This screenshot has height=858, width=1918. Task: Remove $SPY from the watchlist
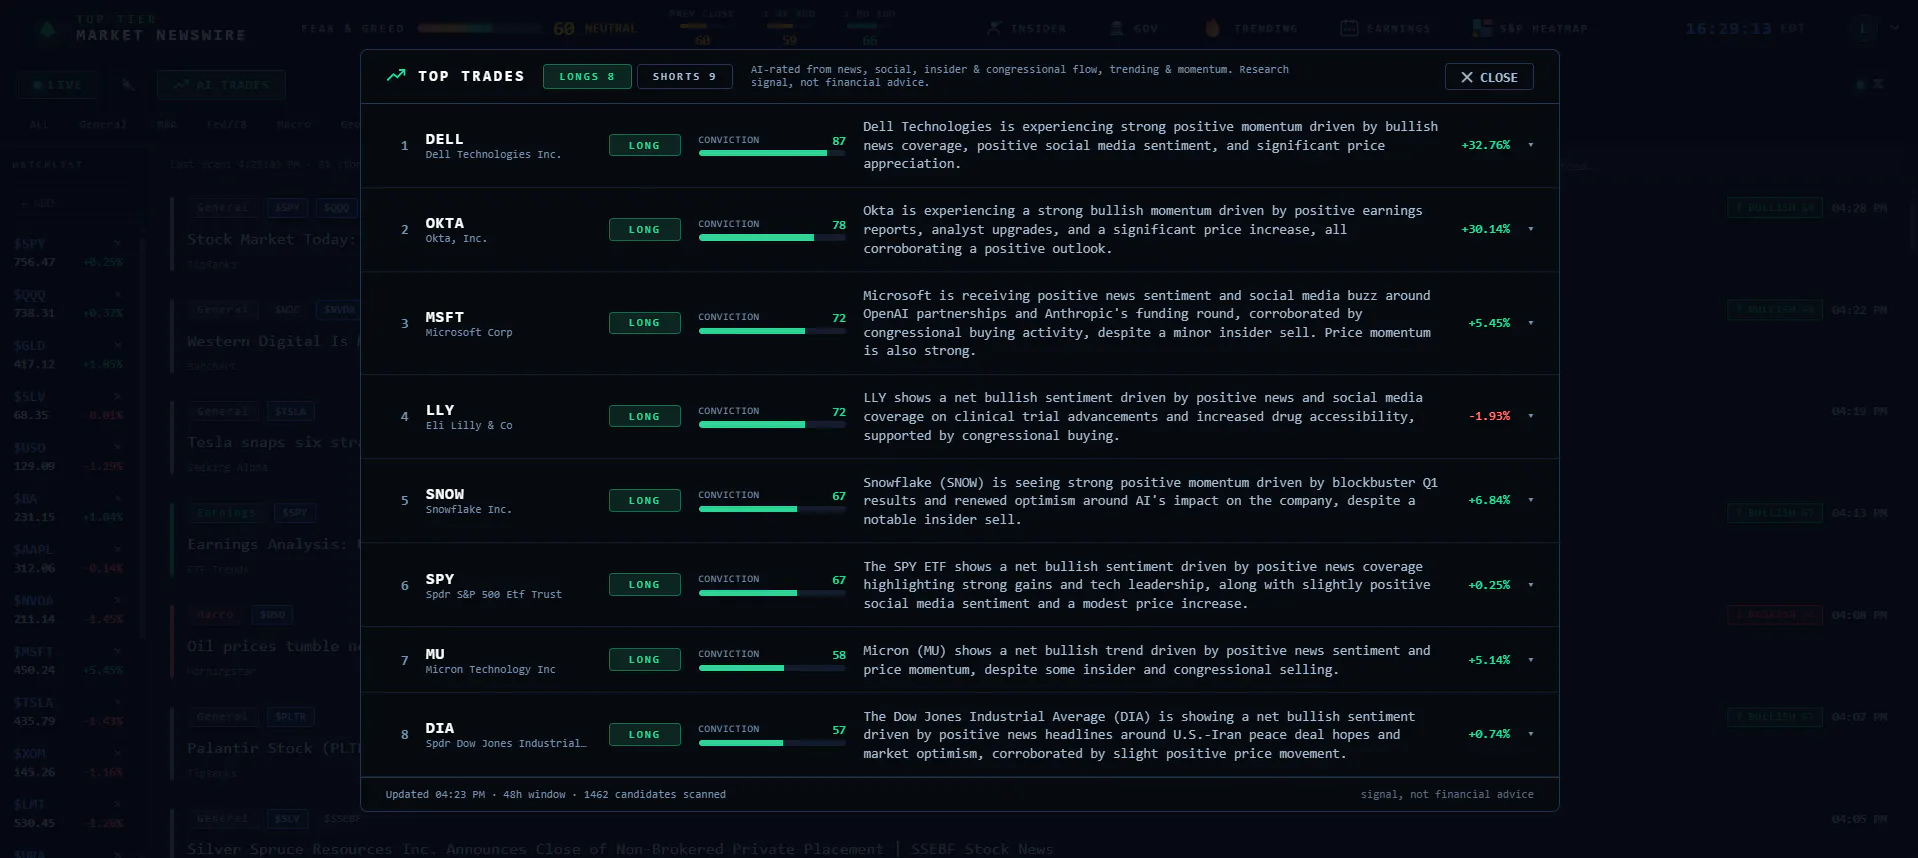click(x=118, y=243)
